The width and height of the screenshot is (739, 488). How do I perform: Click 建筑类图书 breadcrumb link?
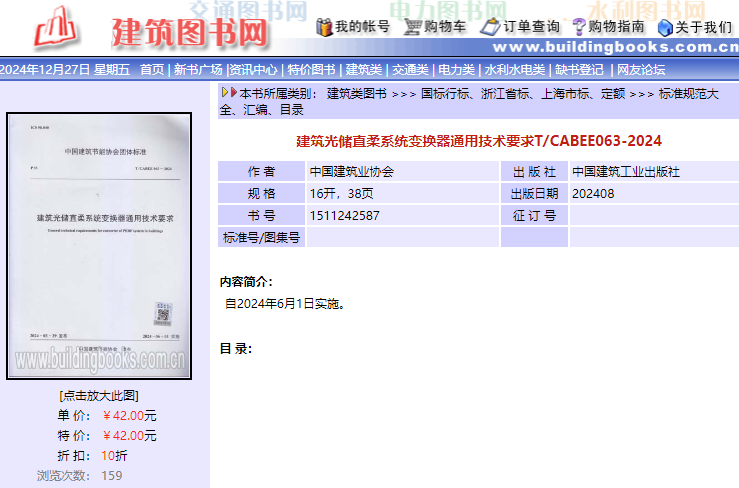pyautogui.click(x=357, y=93)
